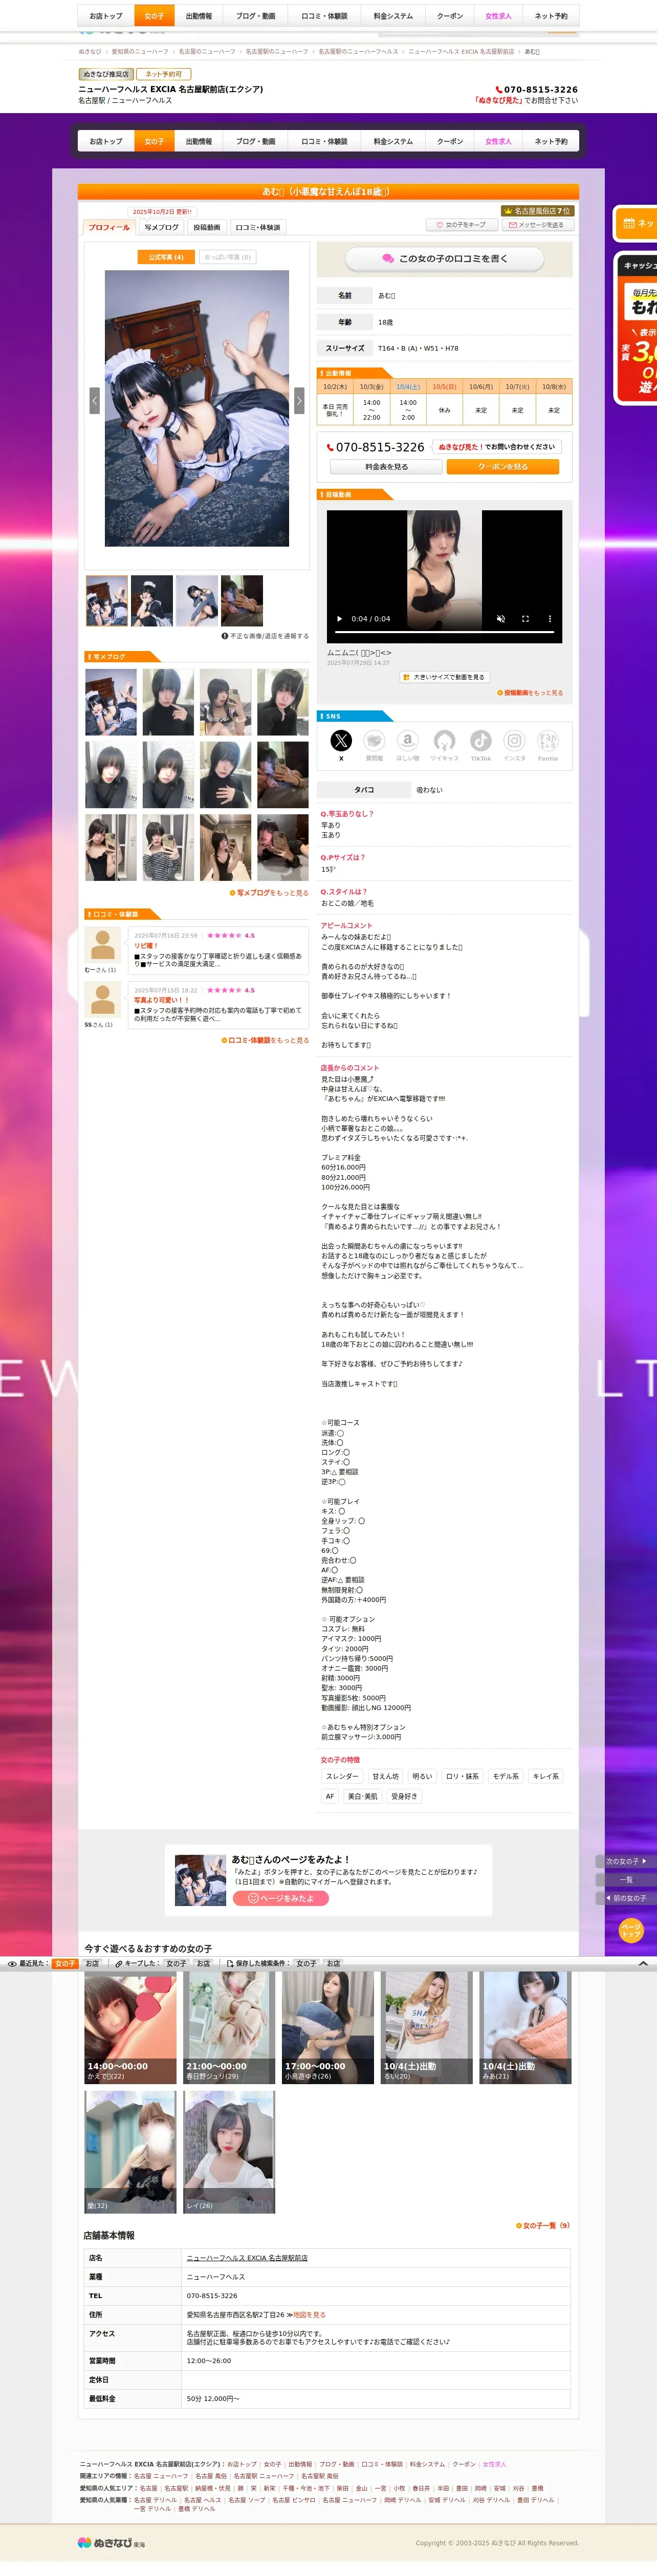Toggle 女の子 under 最近見た in bottom bar

[65, 1963]
